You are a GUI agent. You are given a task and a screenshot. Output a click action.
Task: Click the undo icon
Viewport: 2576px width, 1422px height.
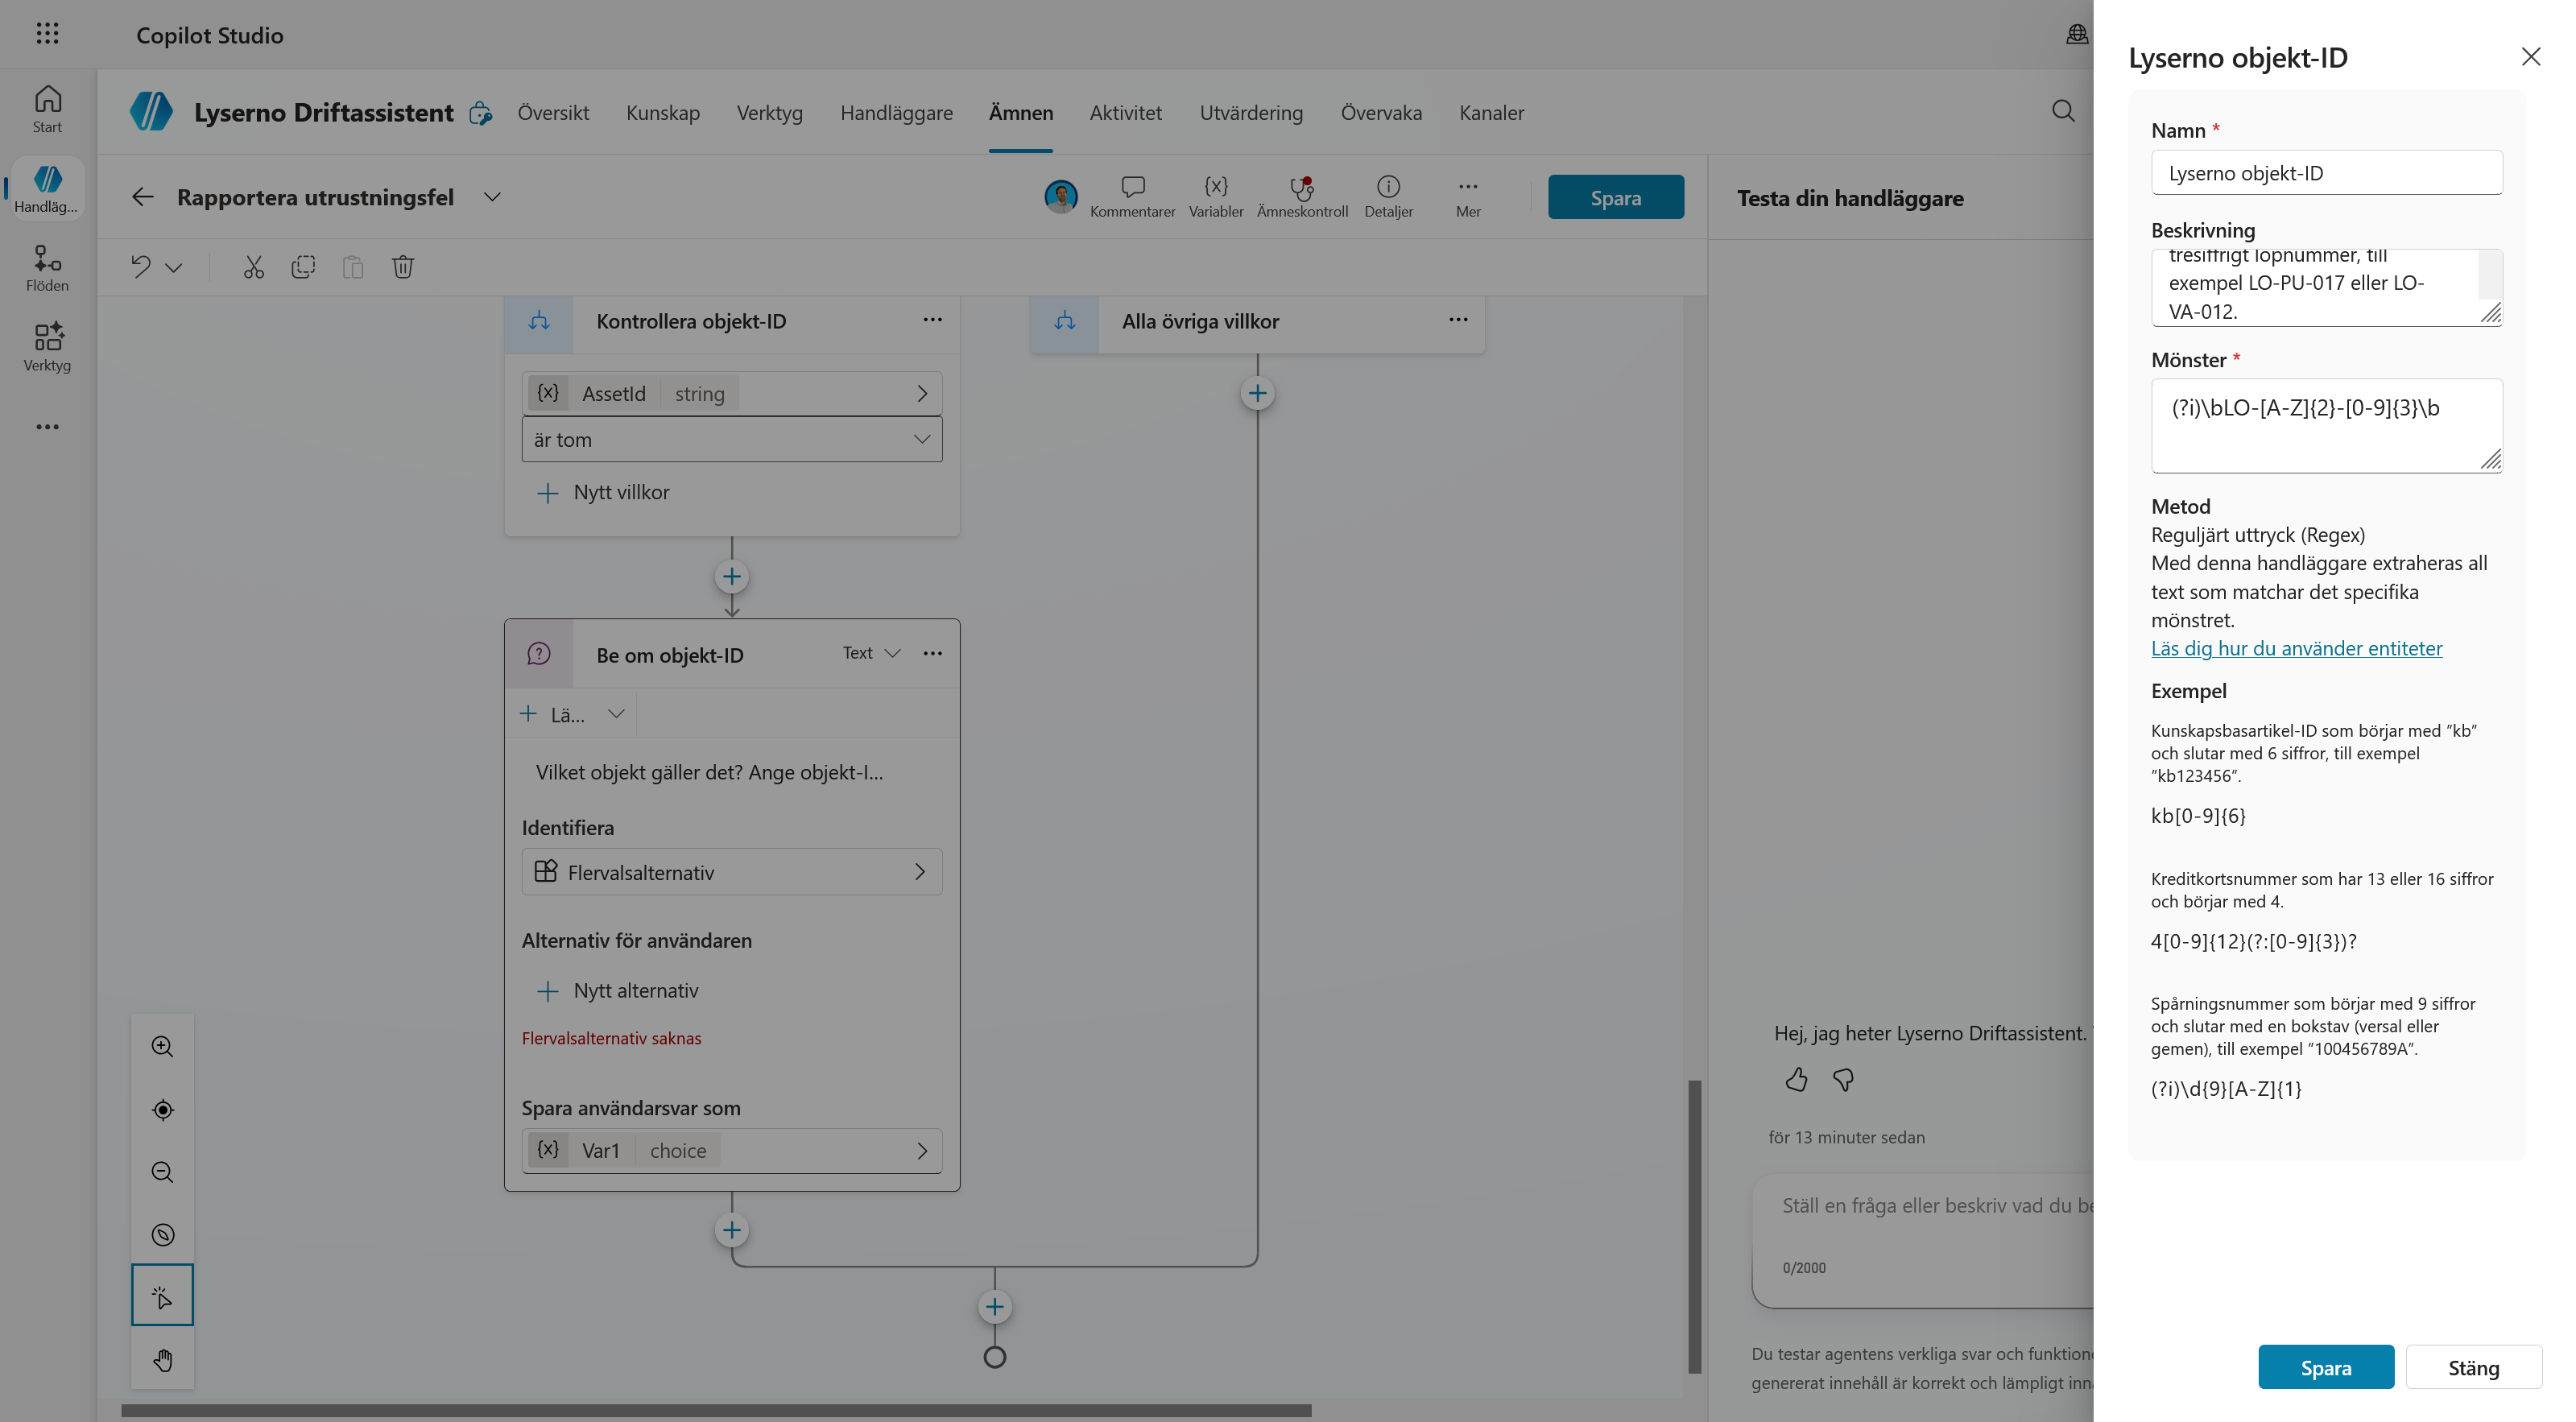click(140, 267)
